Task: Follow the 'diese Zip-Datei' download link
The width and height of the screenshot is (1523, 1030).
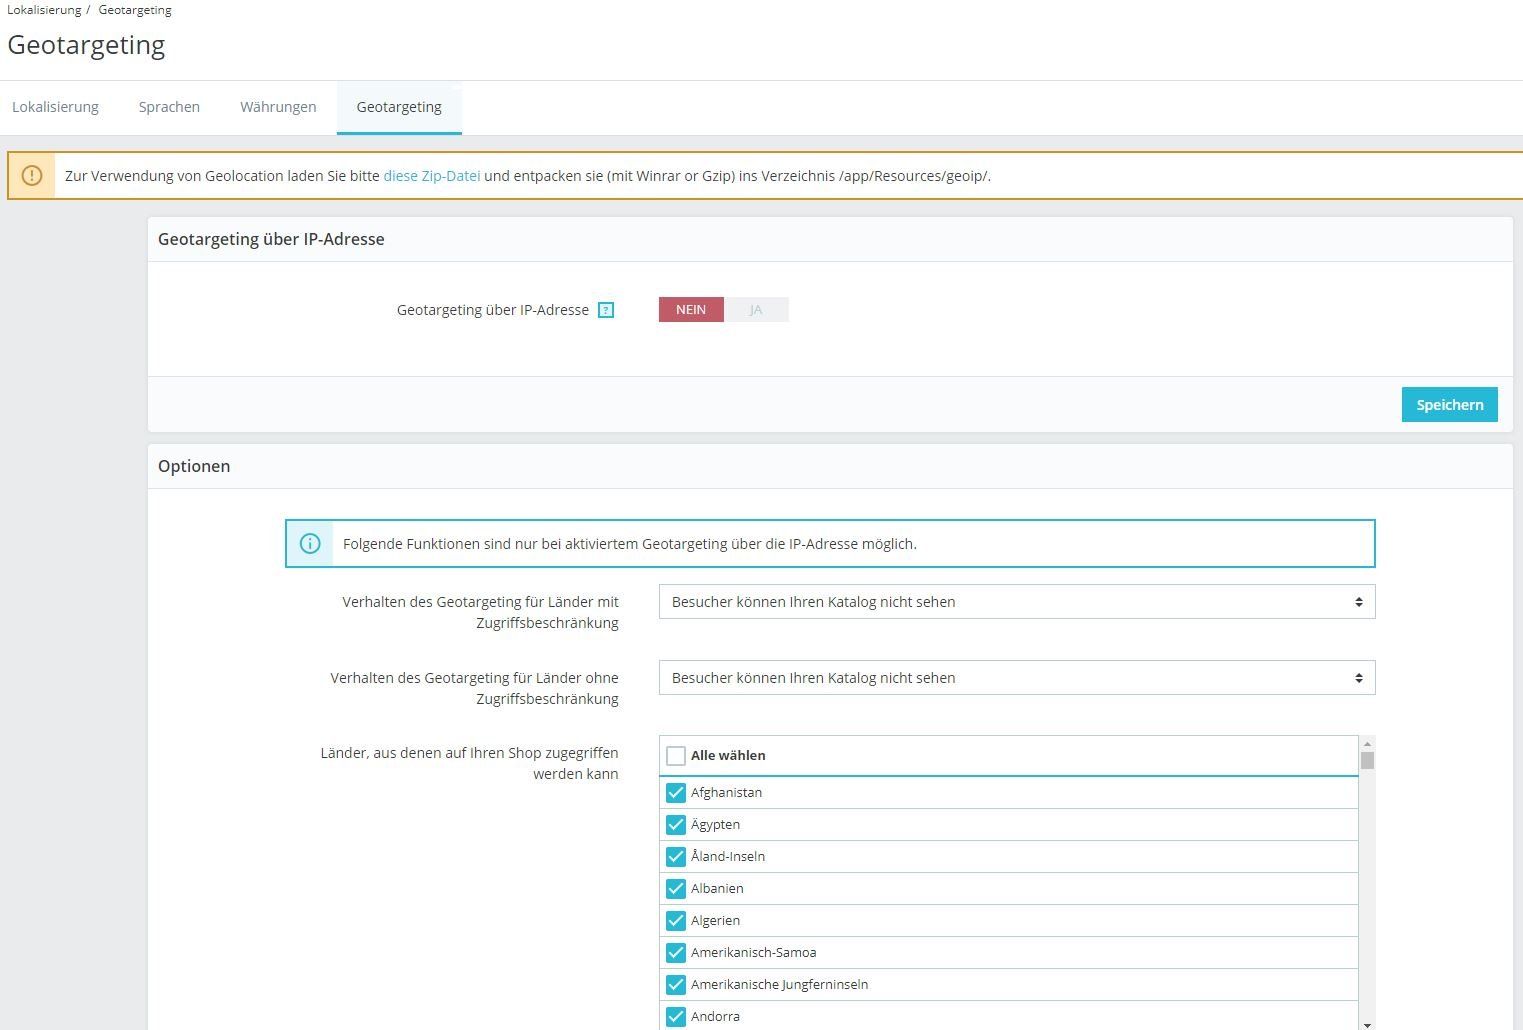Action: pos(432,176)
